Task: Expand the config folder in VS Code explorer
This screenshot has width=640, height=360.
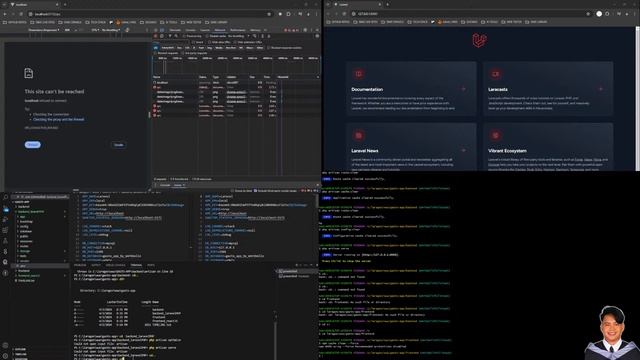Action: pyautogui.click(x=24, y=227)
